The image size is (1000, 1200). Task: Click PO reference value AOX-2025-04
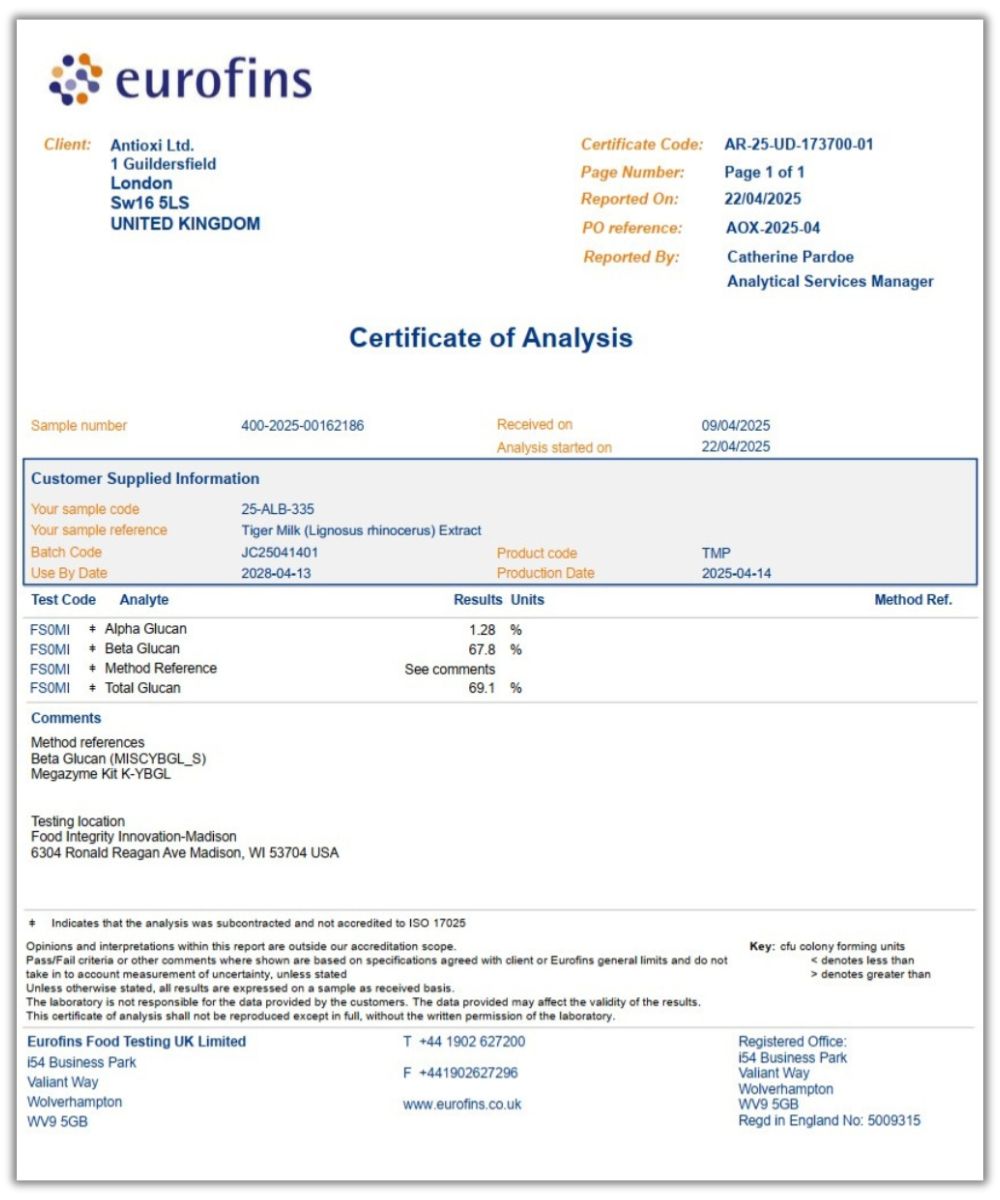[773, 228]
